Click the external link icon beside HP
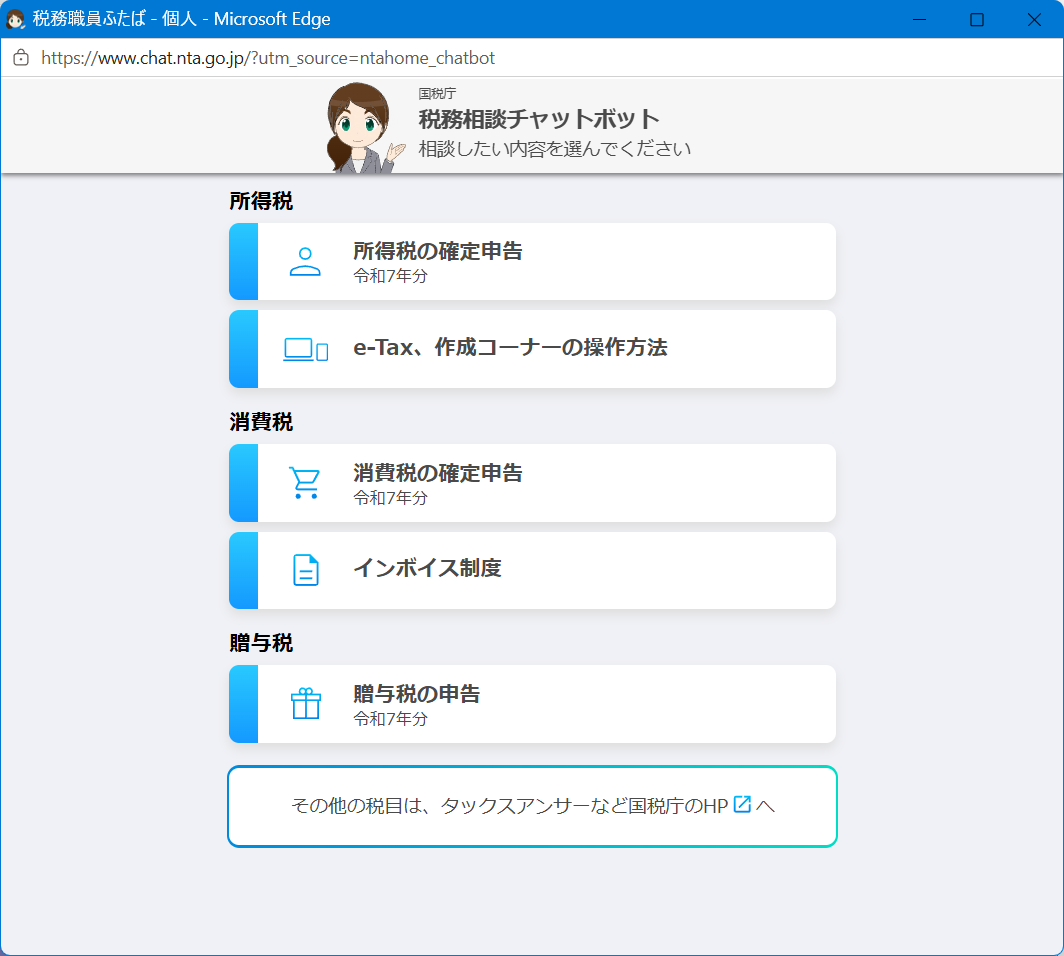 742,804
